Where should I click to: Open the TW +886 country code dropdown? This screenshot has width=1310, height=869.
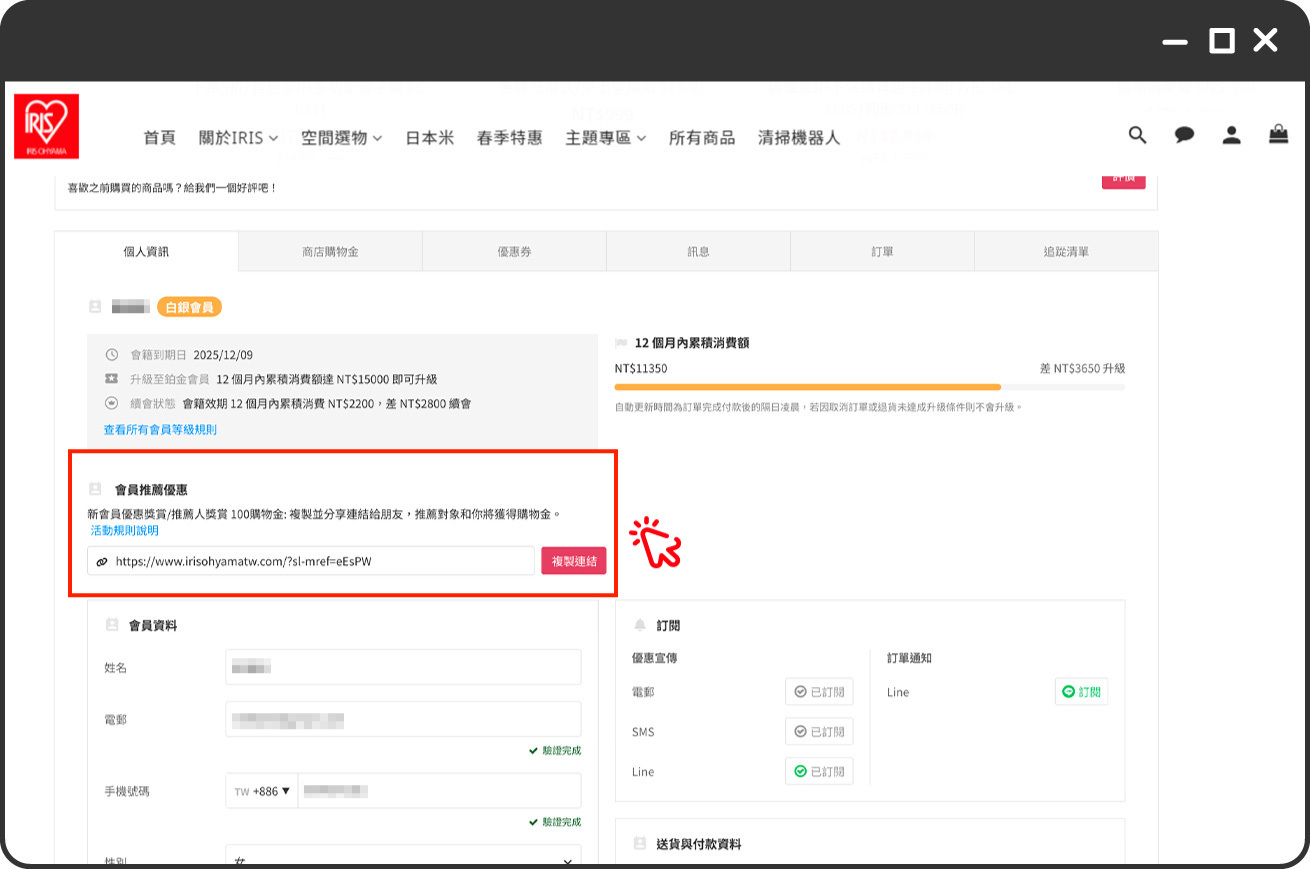tap(262, 791)
